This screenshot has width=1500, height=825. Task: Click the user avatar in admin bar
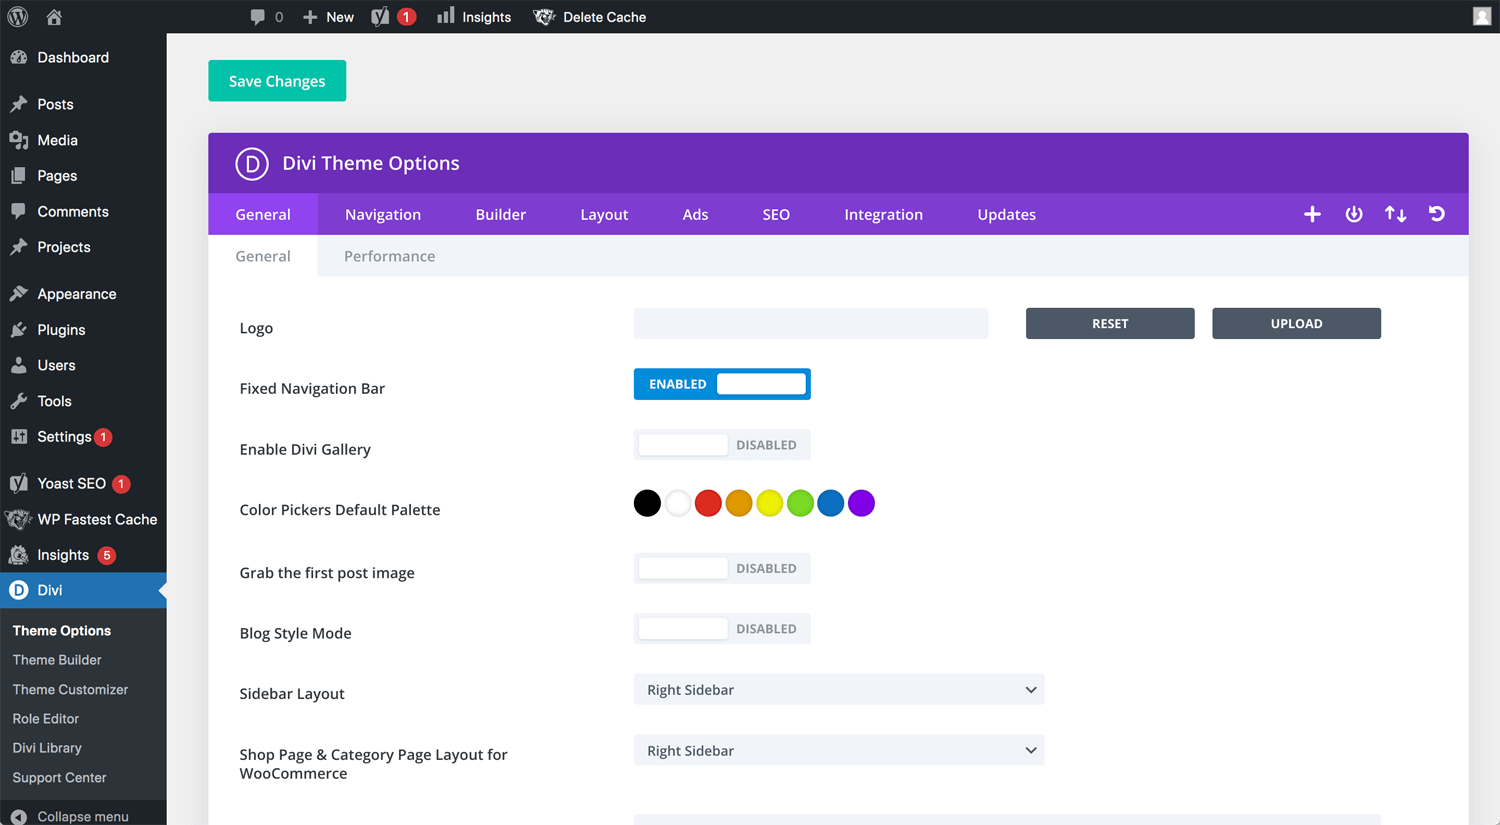(x=1482, y=16)
